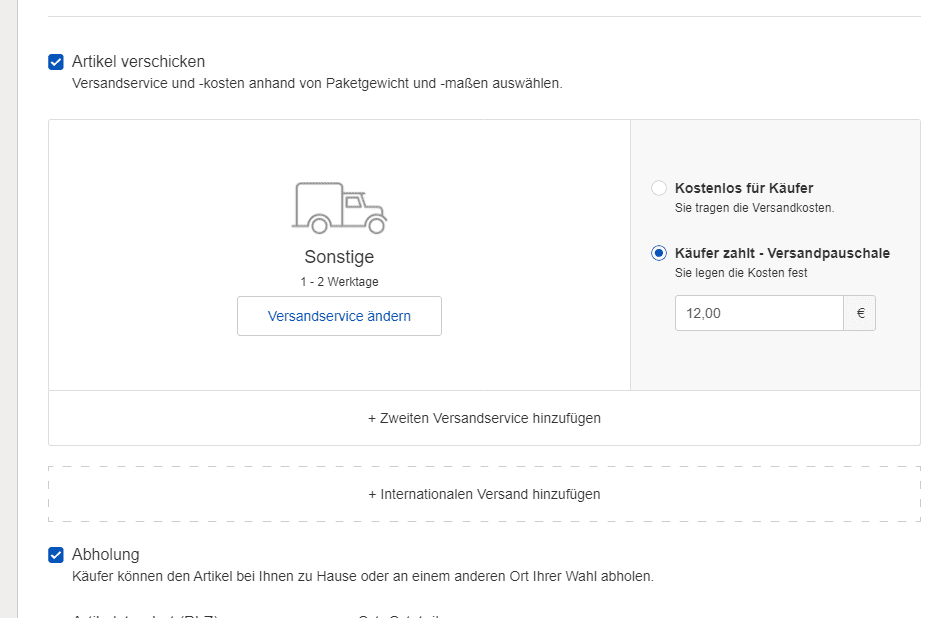The height and width of the screenshot is (618, 951).
Task: Uncheck the Artikel verschicken checkbox
Action: 56,62
